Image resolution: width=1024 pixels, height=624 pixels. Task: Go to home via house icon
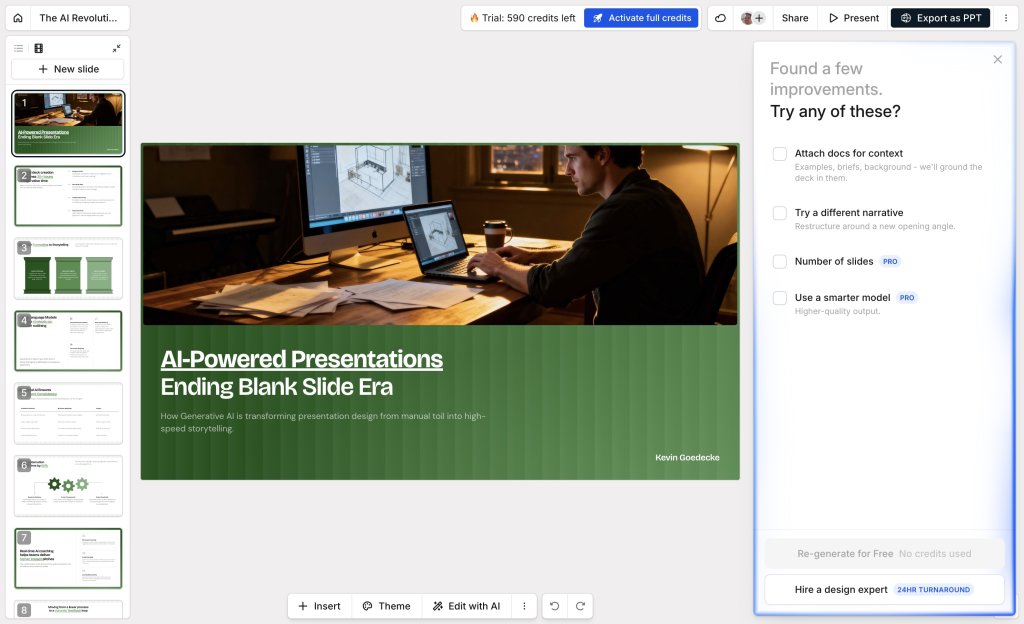tap(18, 18)
